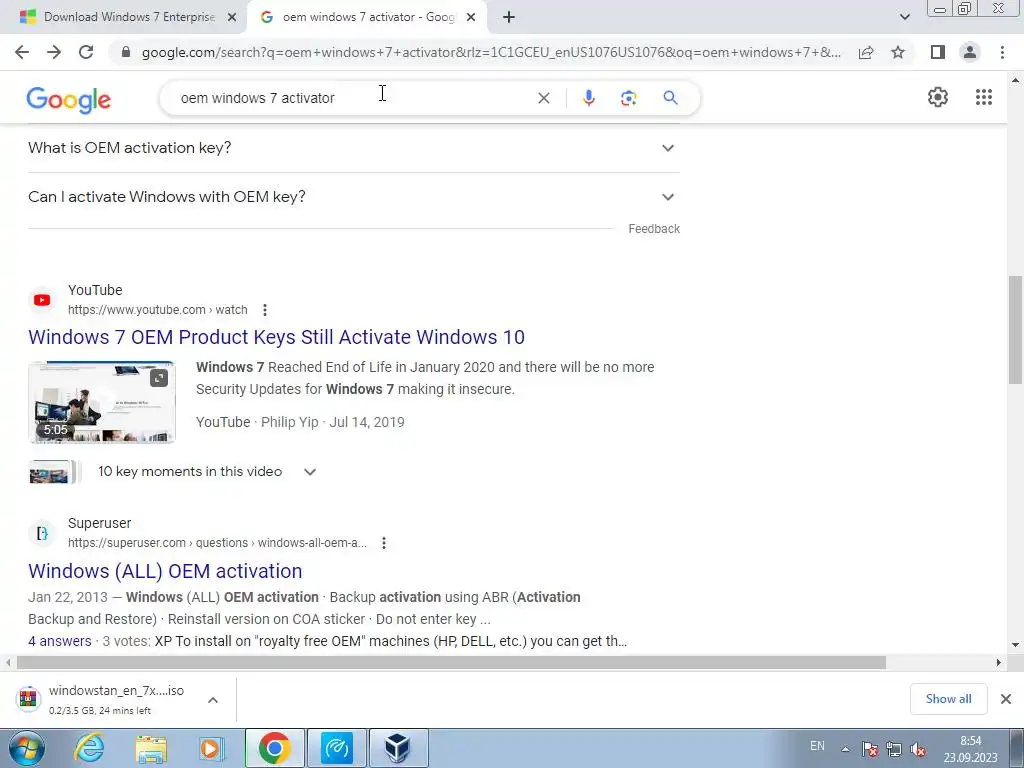This screenshot has height=768, width=1024.
Task: Open the Chrome side panel
Action: point(938,52)
